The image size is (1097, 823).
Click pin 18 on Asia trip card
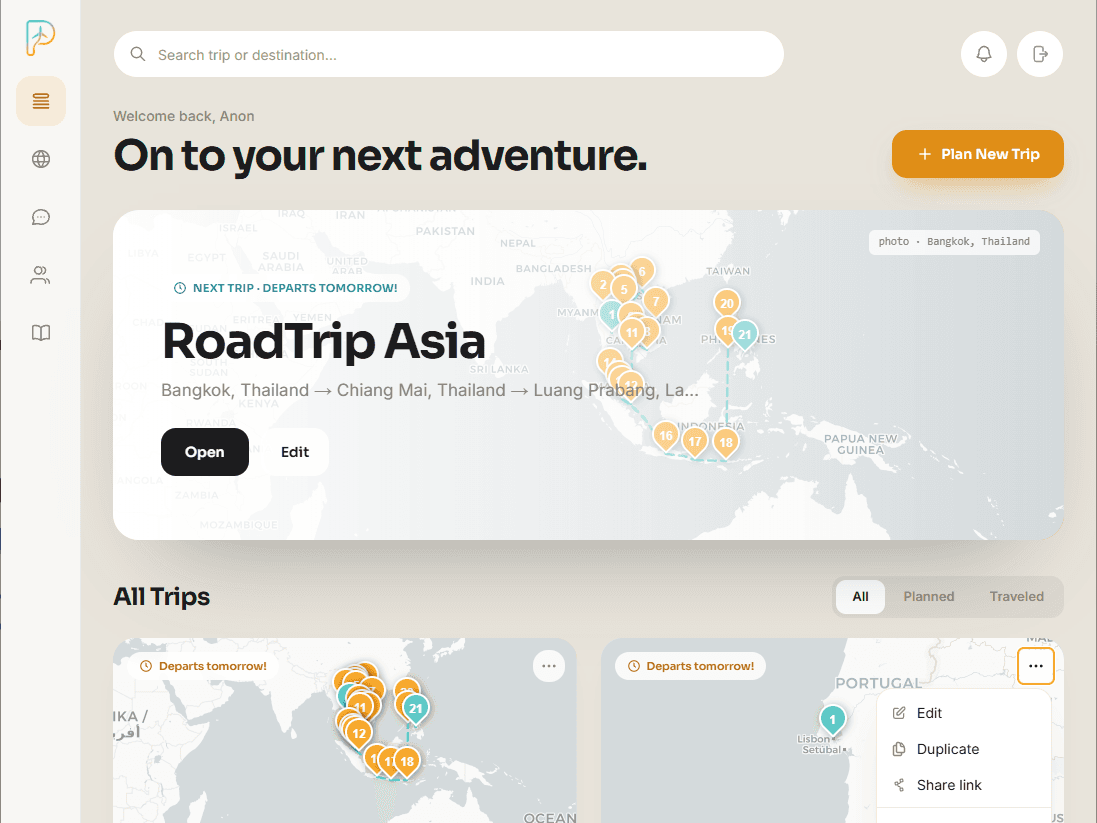tap(407, 761)
